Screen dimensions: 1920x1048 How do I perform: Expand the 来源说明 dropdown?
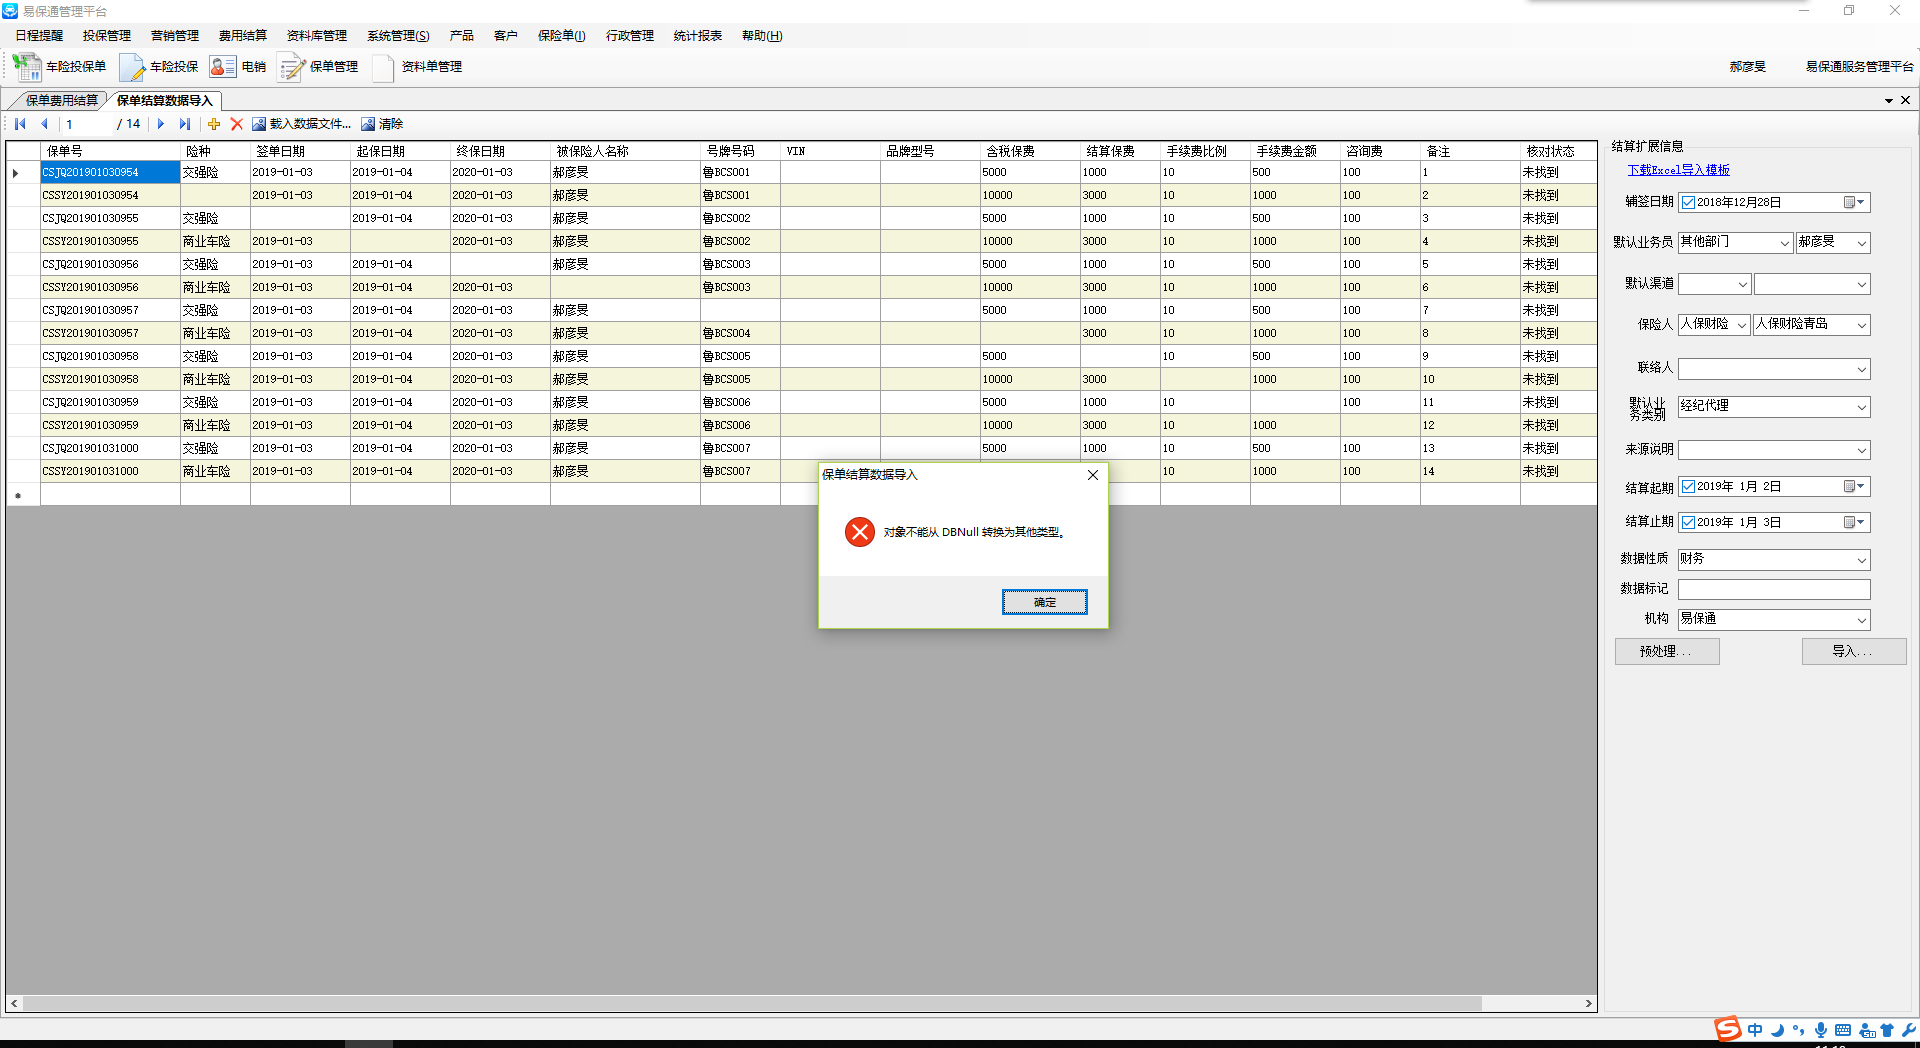pos(1861,451)
